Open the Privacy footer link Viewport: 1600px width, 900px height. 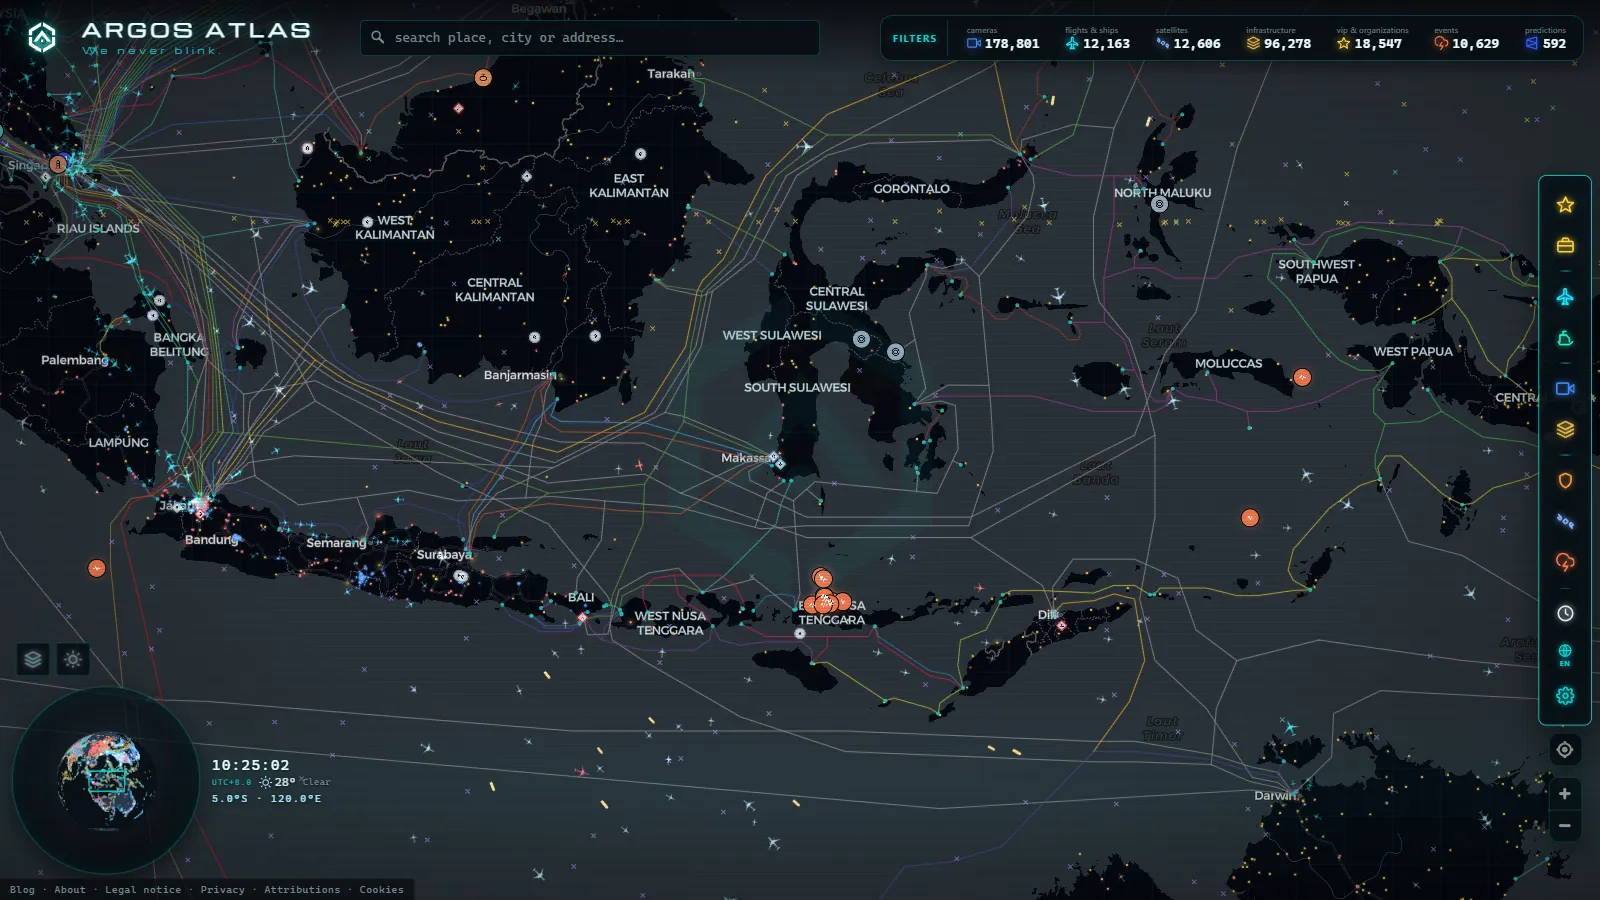click(x=222, y=889)
